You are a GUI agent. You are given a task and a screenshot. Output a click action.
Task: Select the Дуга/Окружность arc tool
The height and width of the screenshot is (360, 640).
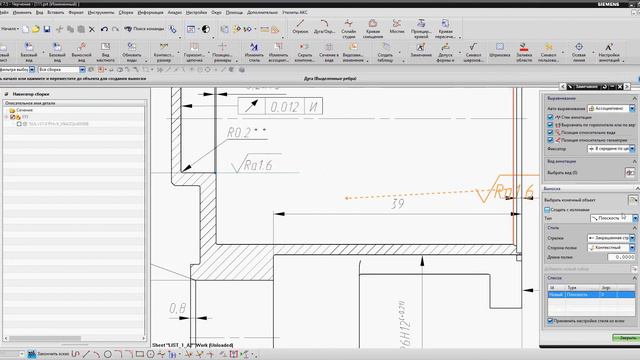tap(324, 27)
